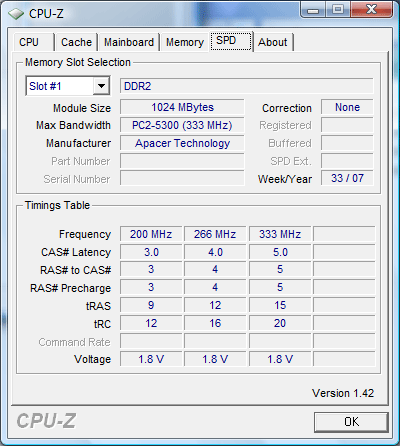
Task: Click the CAS# Latency 3.0 cell
Action: pyautogui.click(x=151, y=252)
